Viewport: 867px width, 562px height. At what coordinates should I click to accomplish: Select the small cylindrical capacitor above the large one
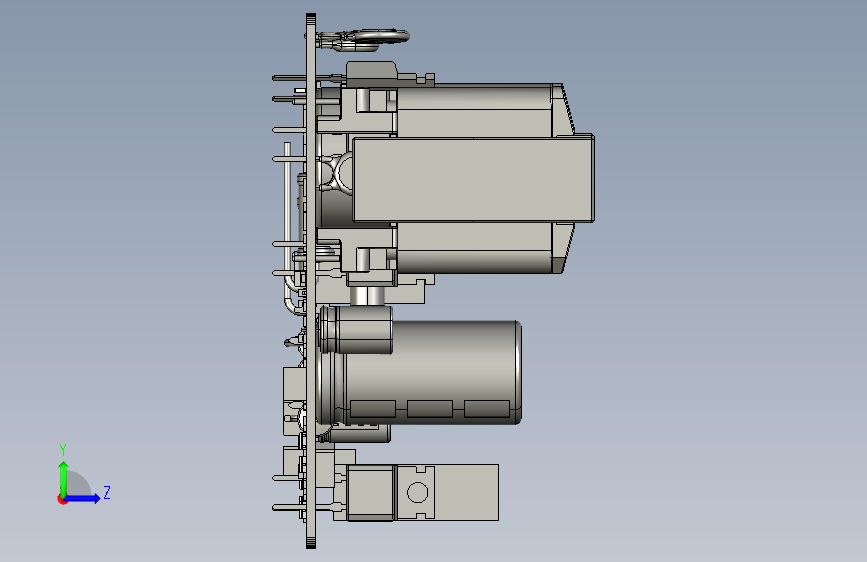coord(357,330)
